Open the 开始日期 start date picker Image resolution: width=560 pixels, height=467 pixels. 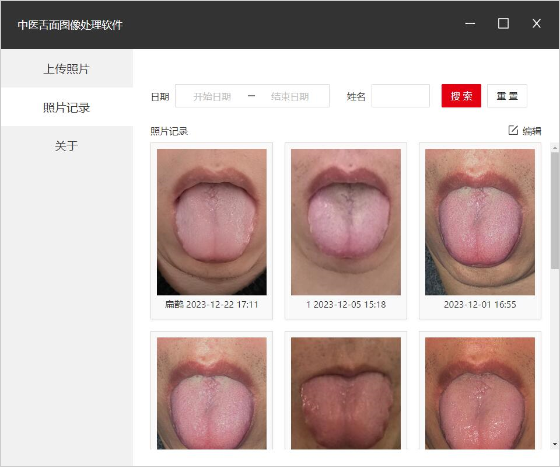(212, 96)
